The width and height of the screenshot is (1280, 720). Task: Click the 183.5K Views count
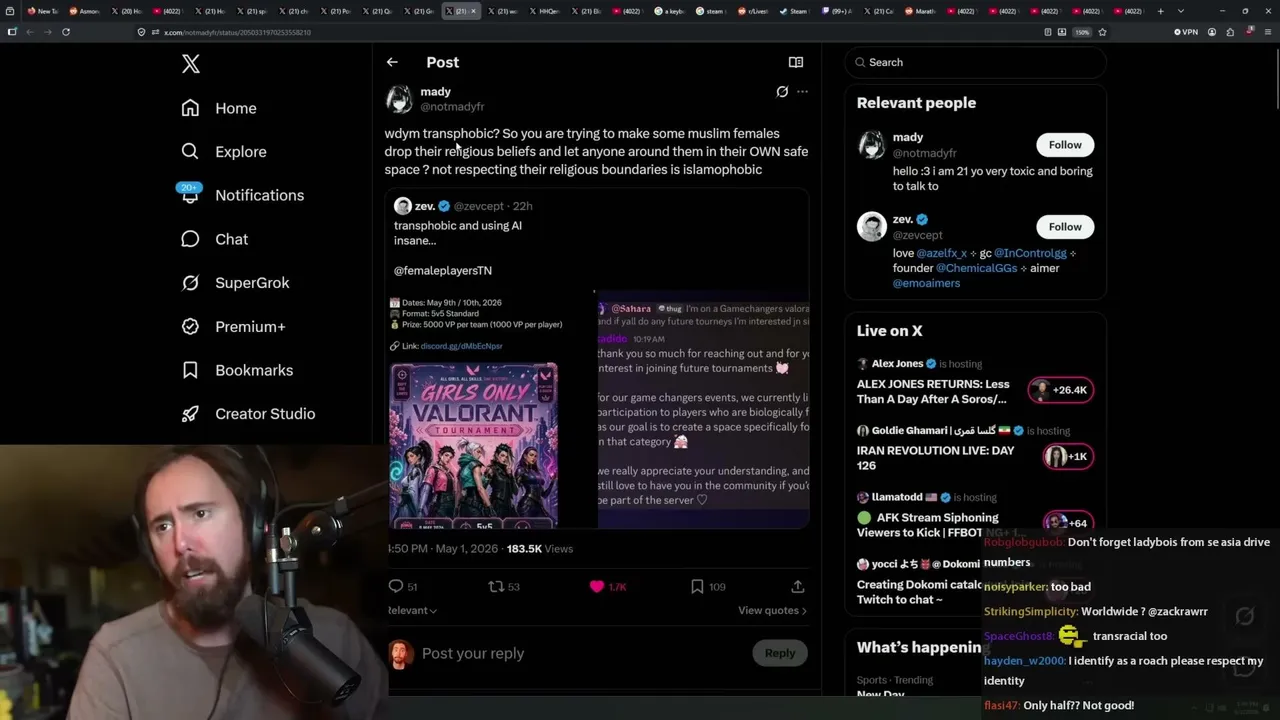click(540, 549)
